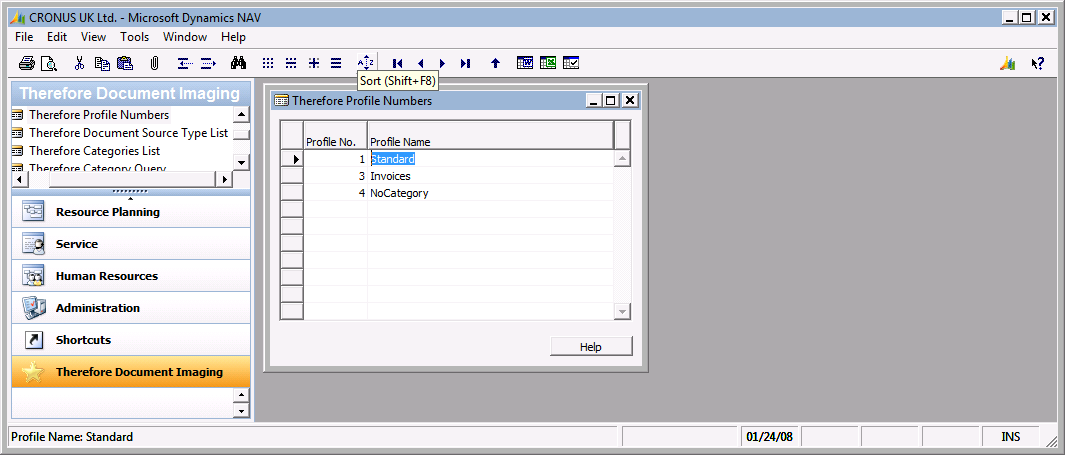Open the Resource Planning navigation menu
The height and width of the screenshot is (455, 1065).
click(131, 212)
